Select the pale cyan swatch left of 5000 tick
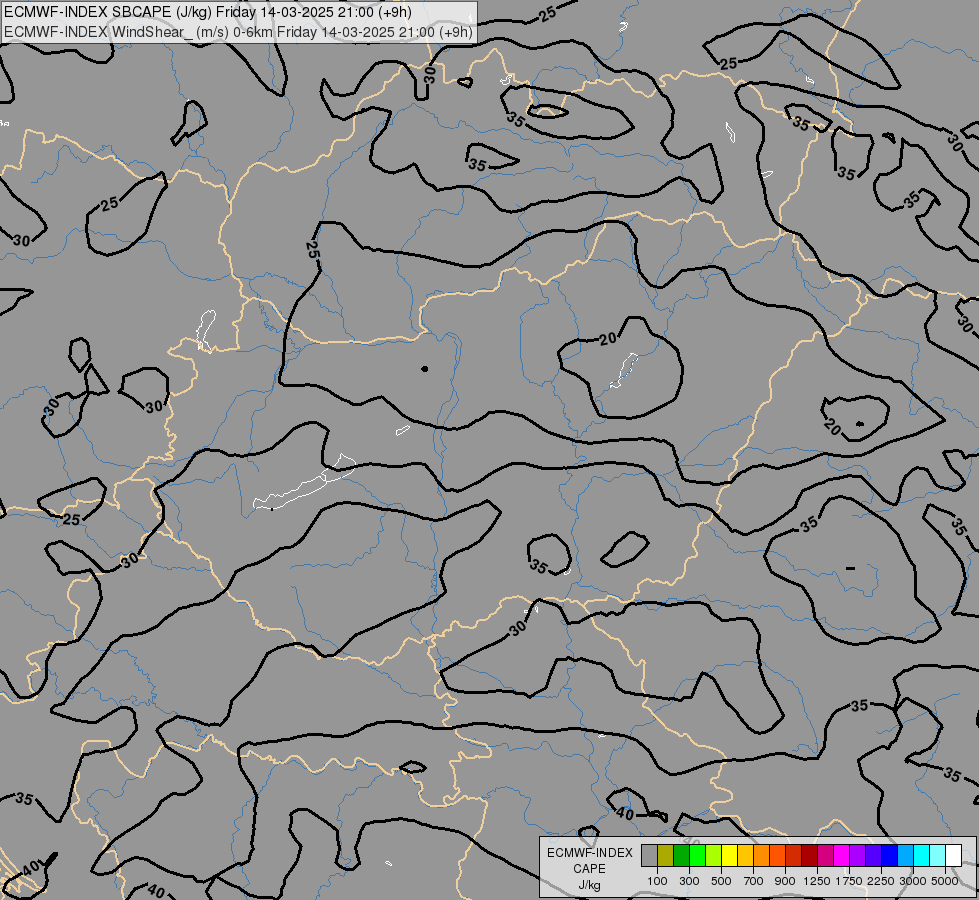The image size is (979, 900). click(x=937, y=856)
